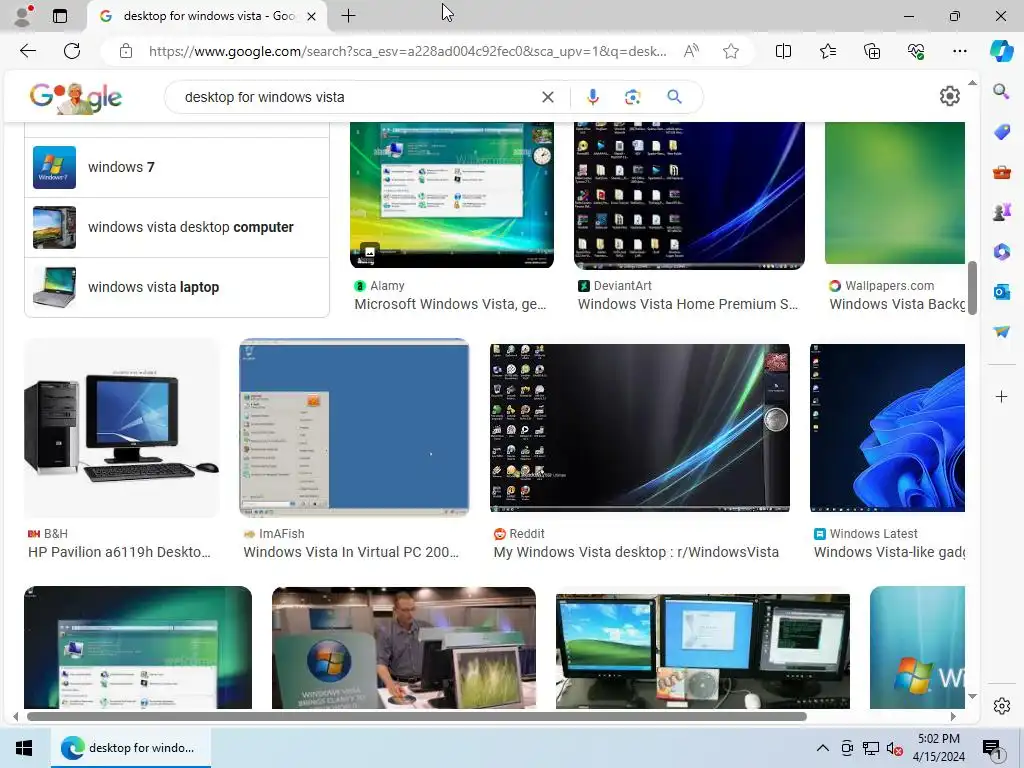Open Alamy Microsoft Windows Vista image
Screen dimensions: 1024x768
tap(452, 195)
